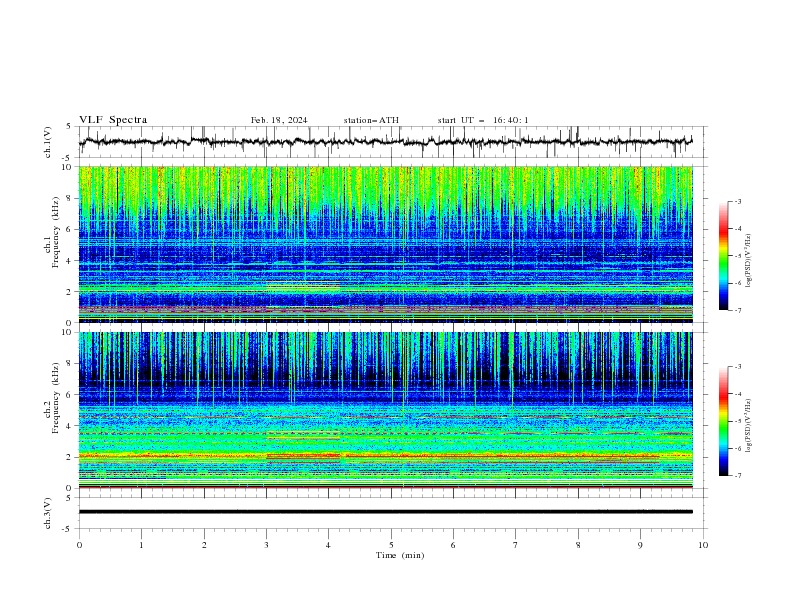The width and height of the screenshot is (792, 612).
Task: Click the lower PSD color scale bar
Action: pos(723,421)
